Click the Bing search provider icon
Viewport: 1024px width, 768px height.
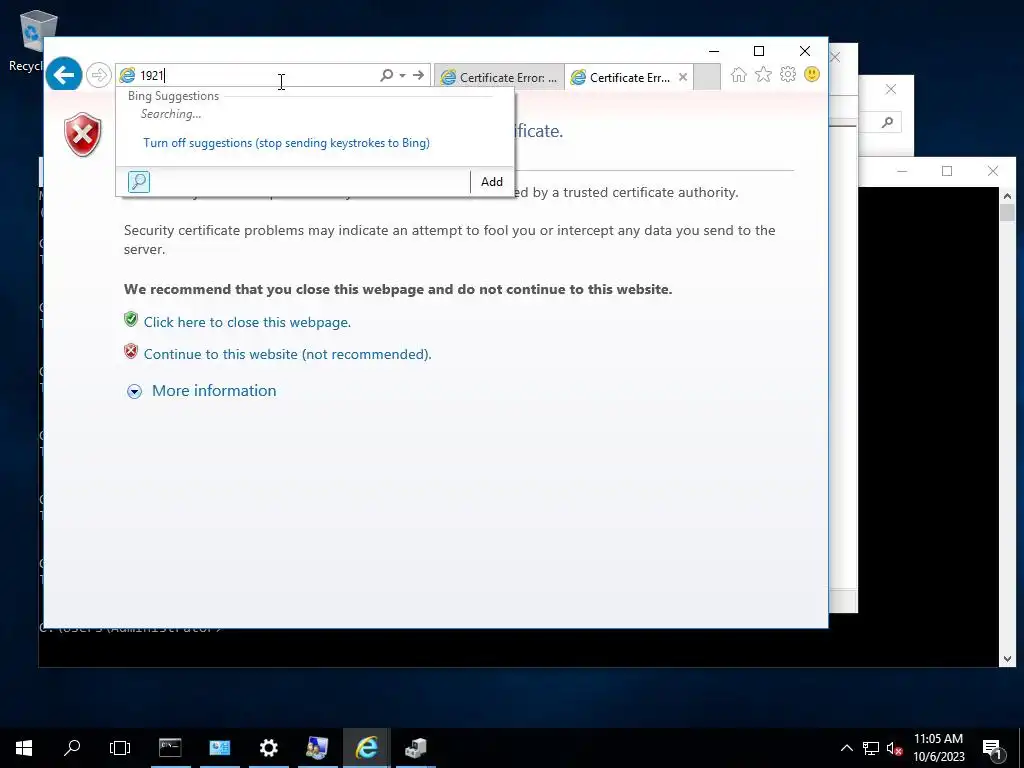click(x=138, y=182)
